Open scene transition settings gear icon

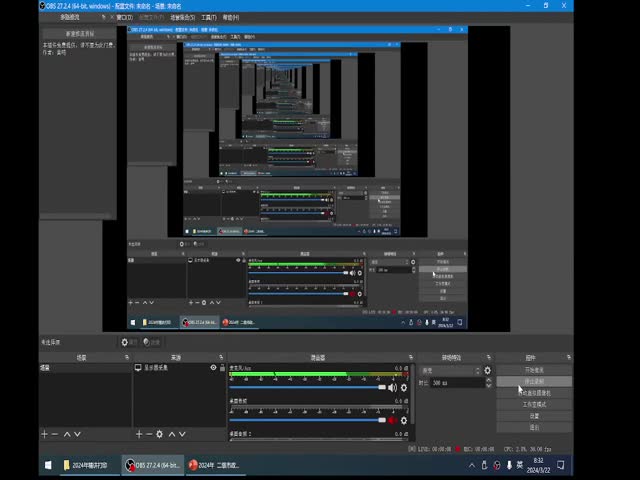487,370
